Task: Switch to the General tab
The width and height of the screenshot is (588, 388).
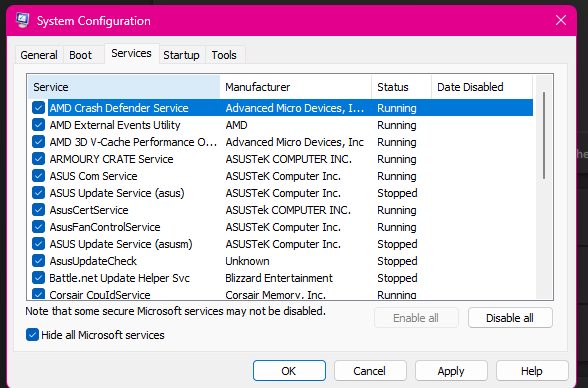Action: point(39,55)
